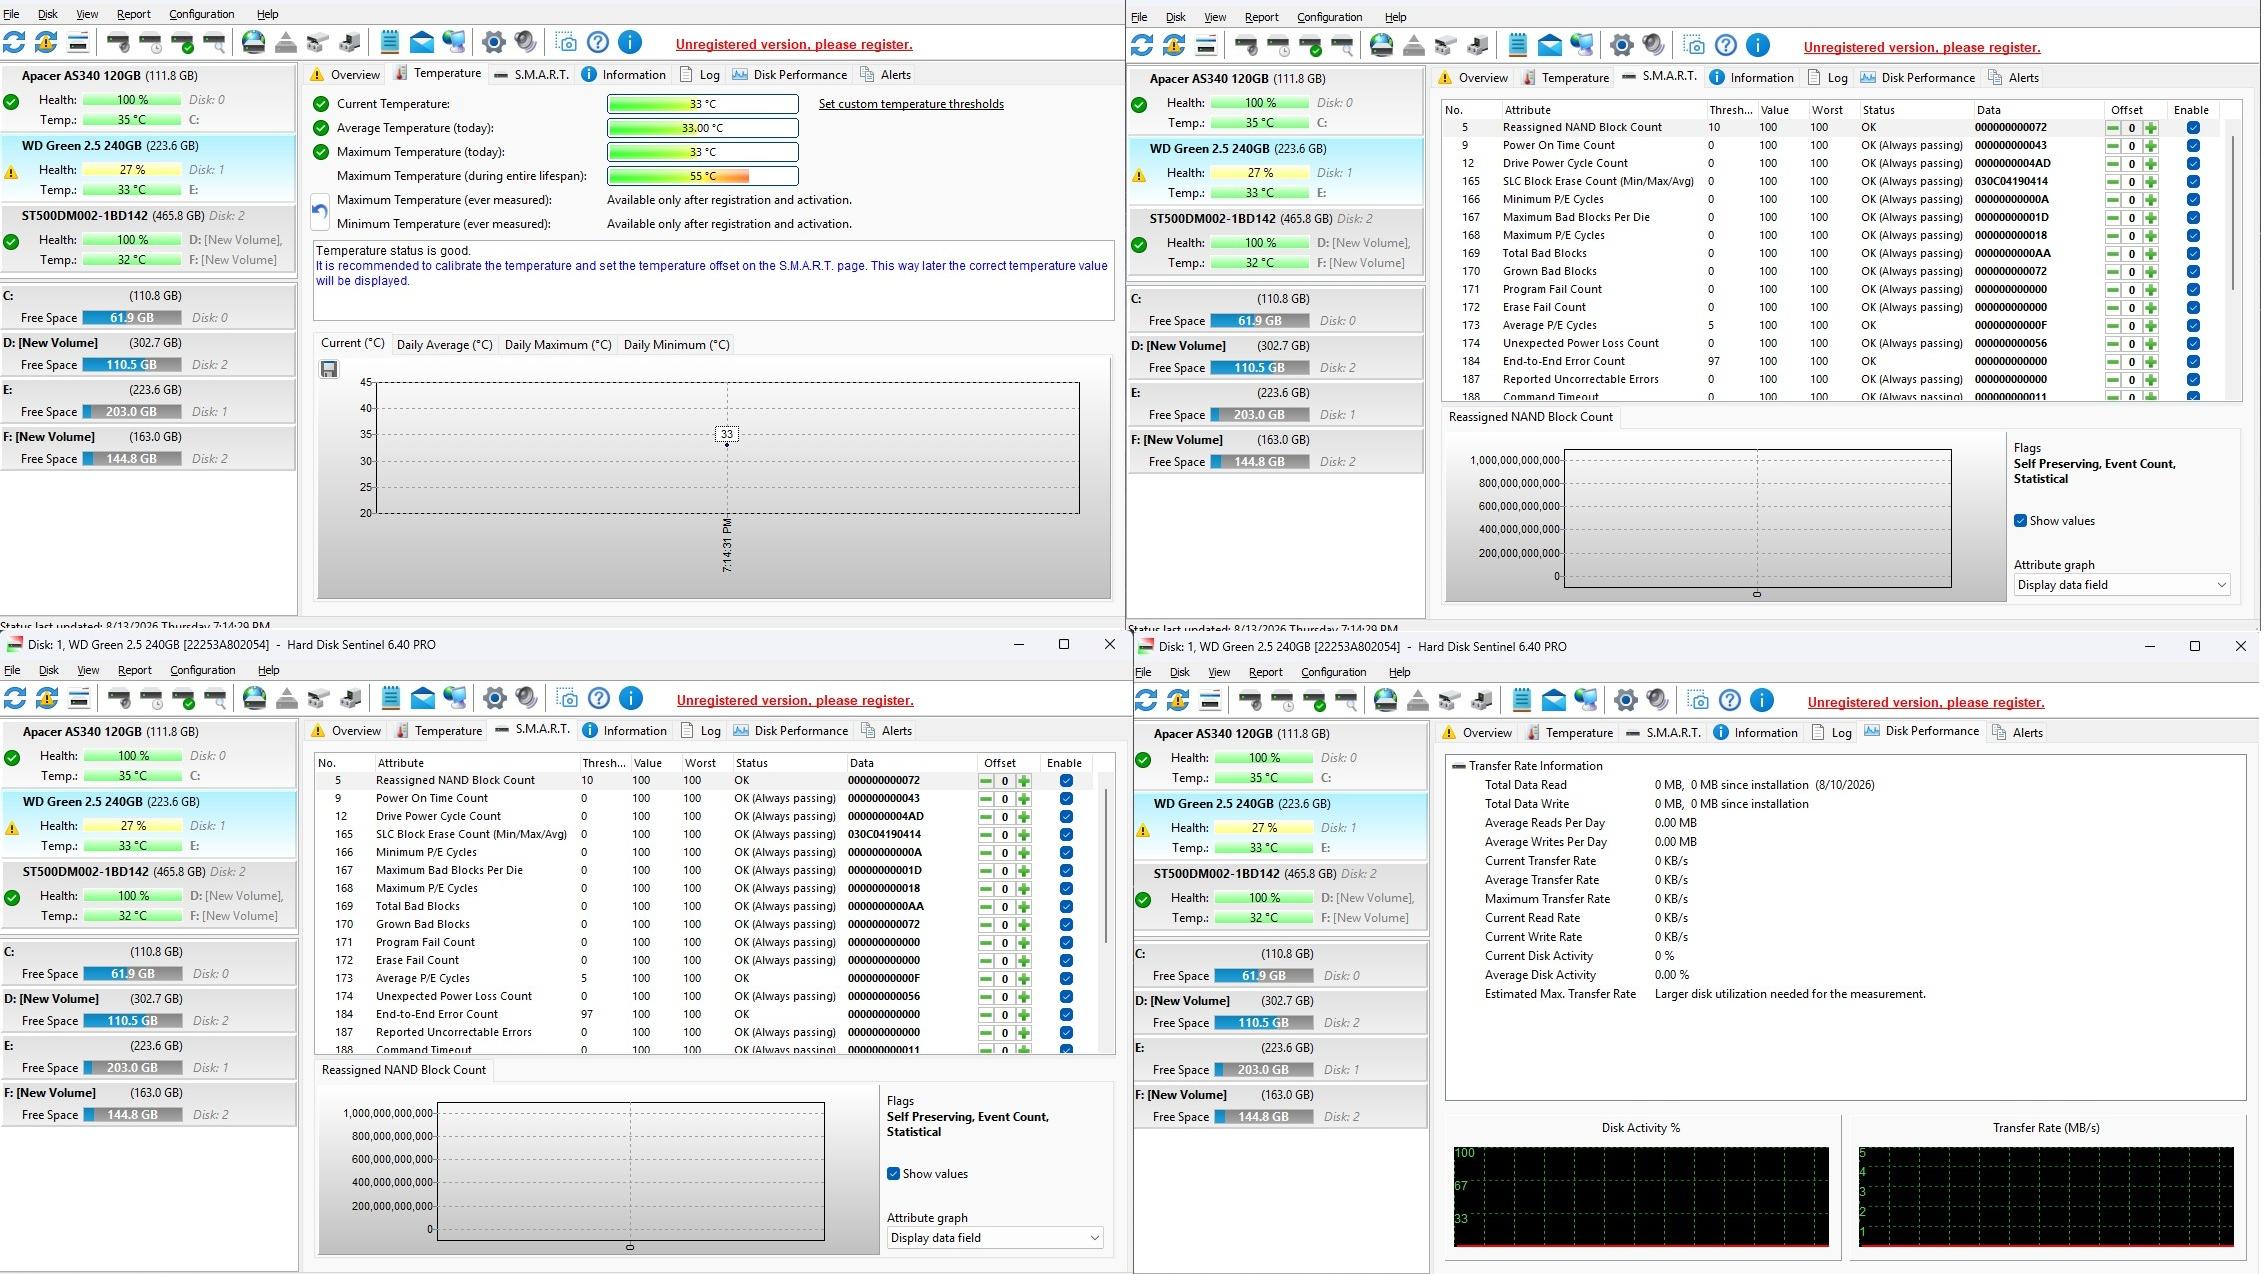Click the envelope e-mail icon in top-left window
Image resolution: width=2265 pixels, height=1274 pixels.
pyautogui.click(x=422, y=42)
